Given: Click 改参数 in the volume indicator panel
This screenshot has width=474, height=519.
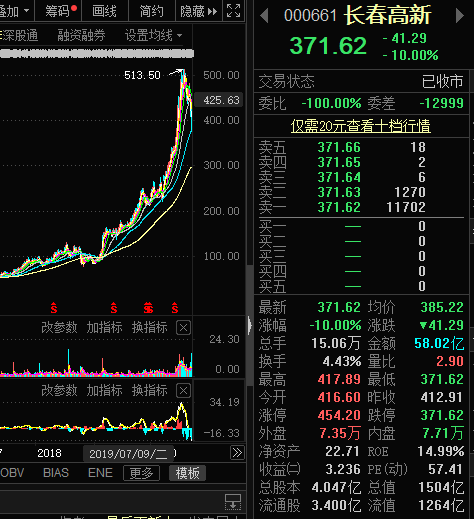Looking at the screenshot, I should (x=59, y=327).
